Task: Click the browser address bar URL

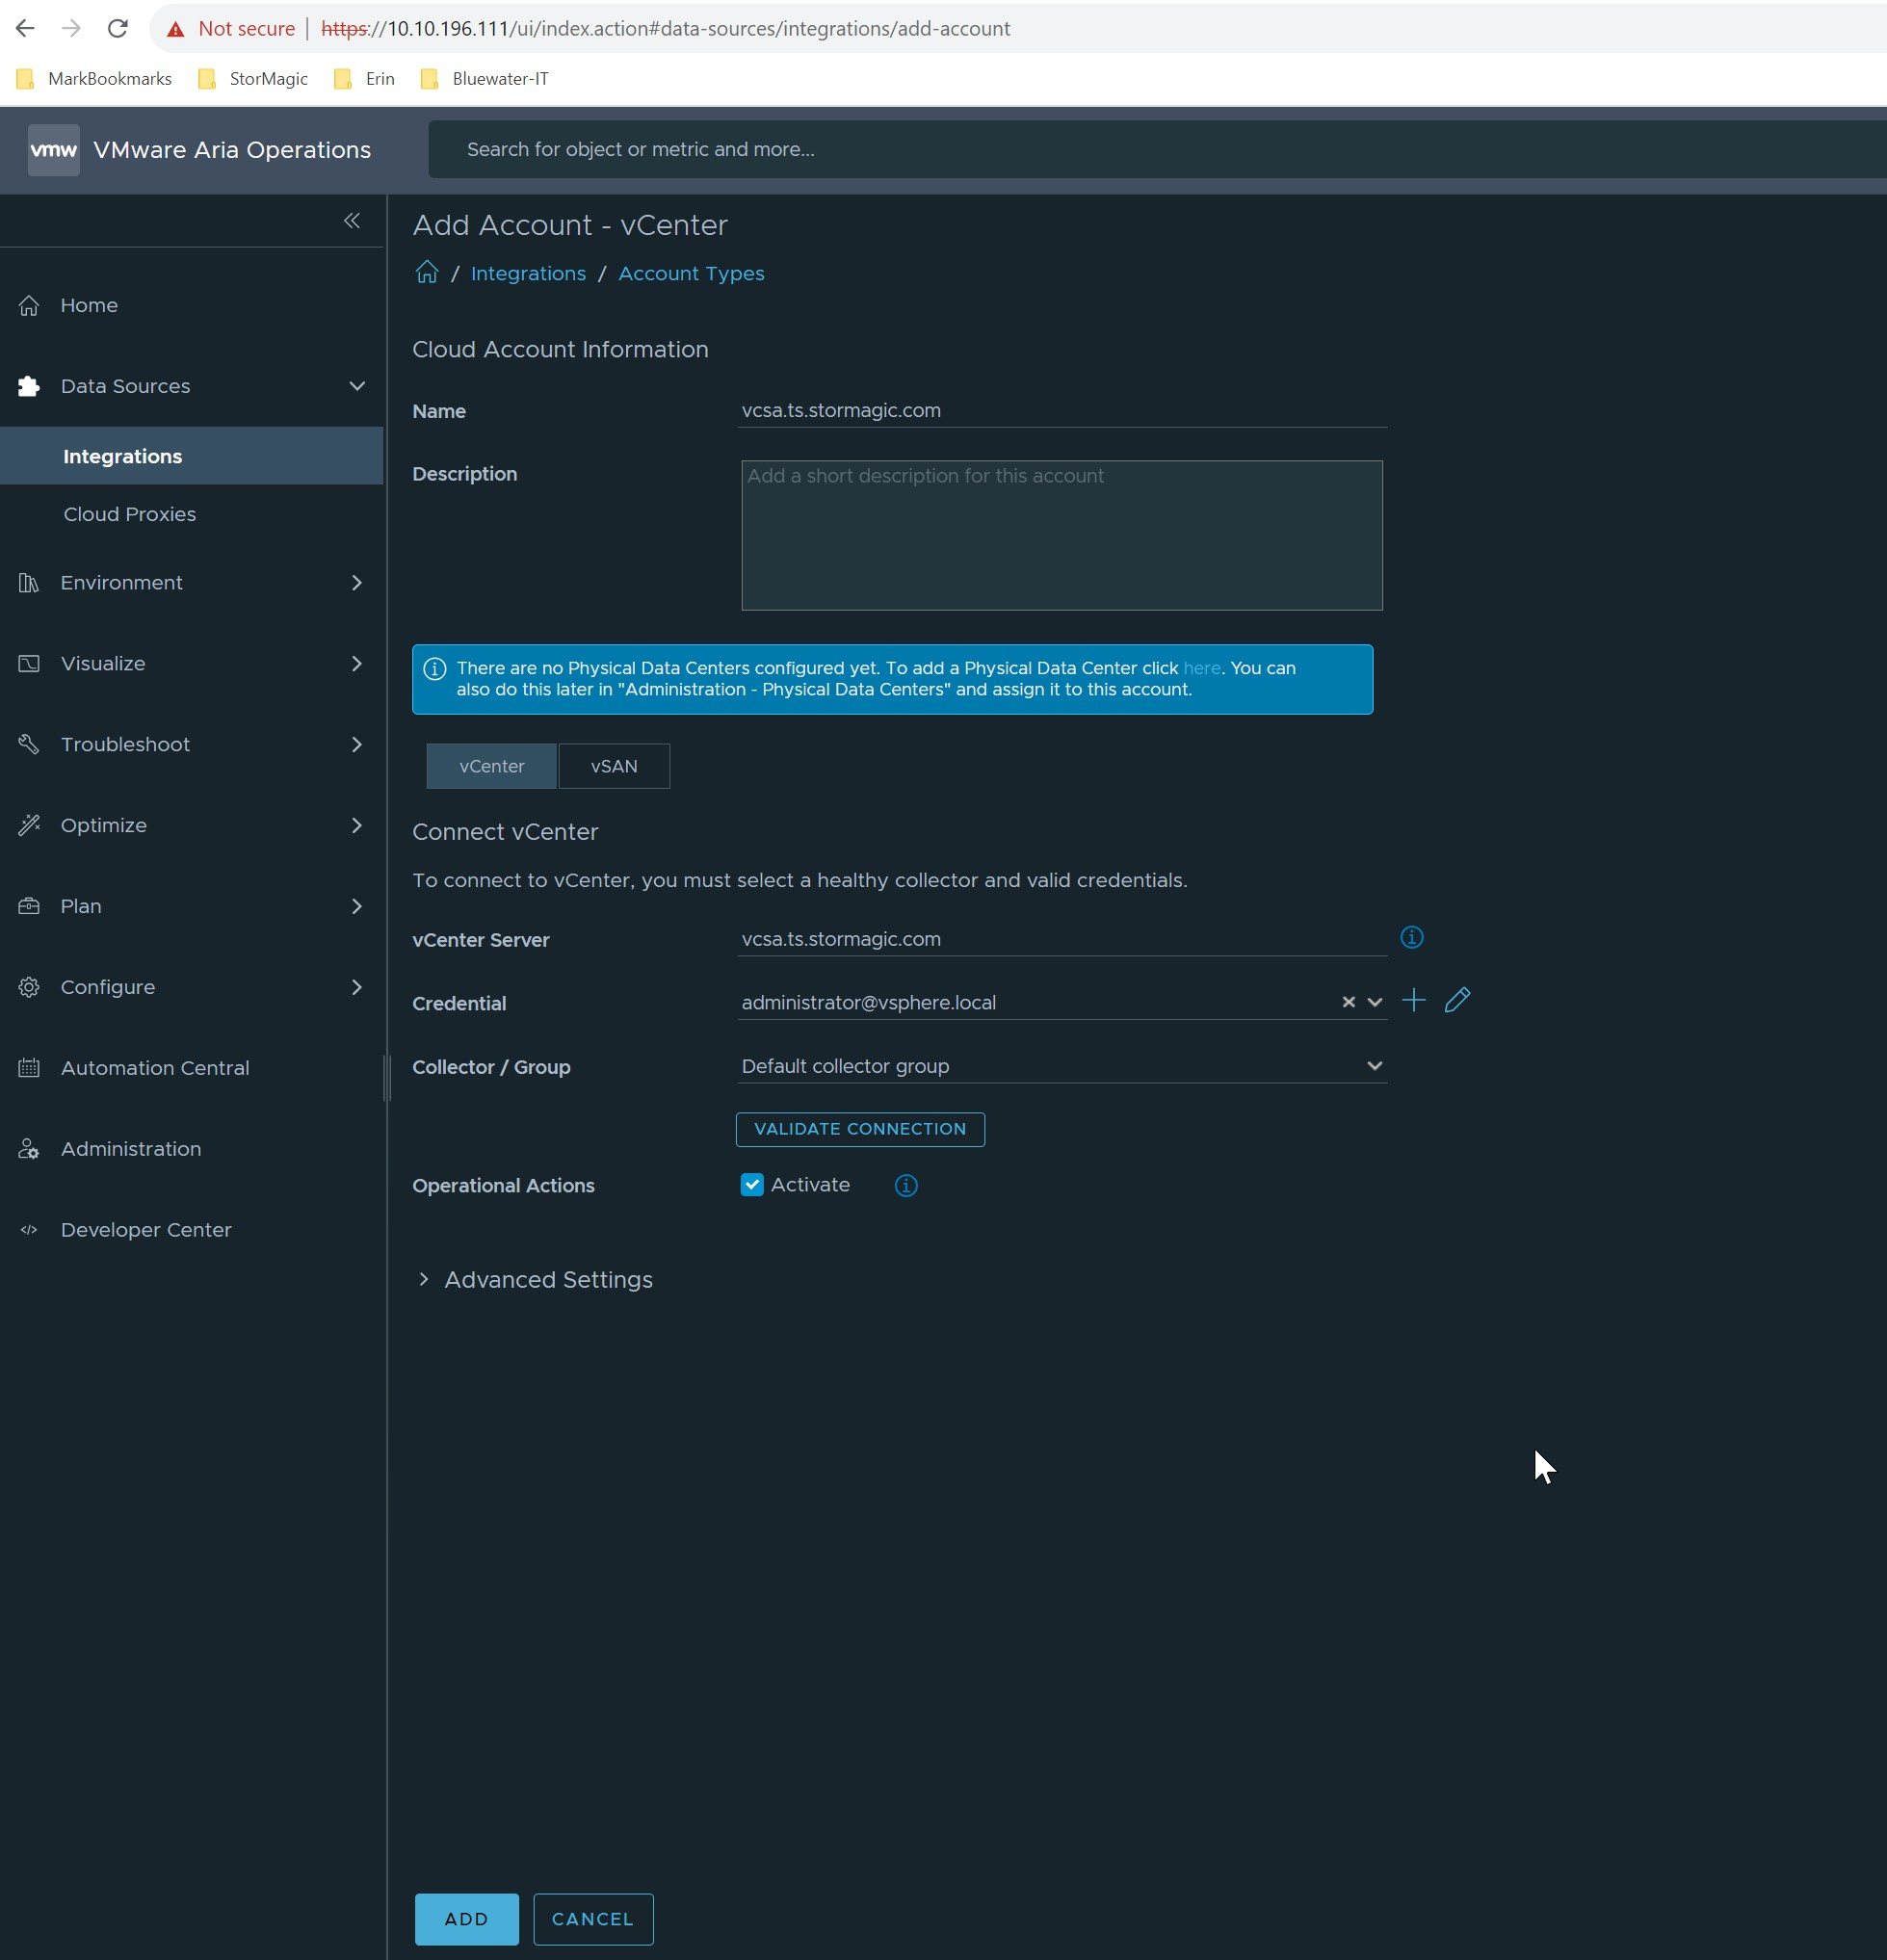Action: (665, 29)
